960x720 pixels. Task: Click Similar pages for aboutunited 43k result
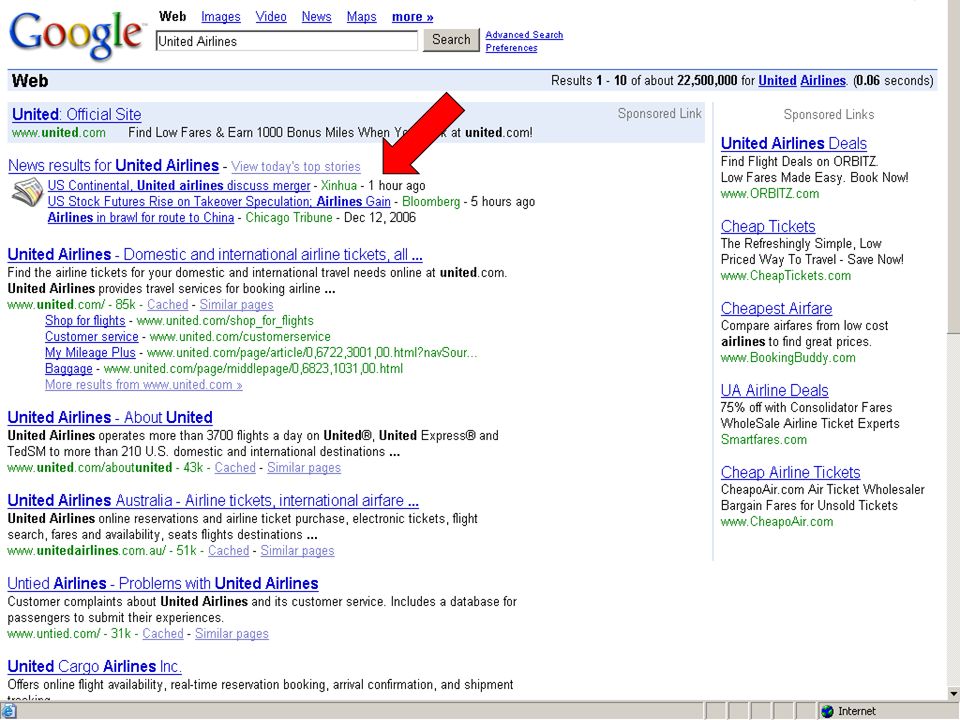tap(304, 467)
